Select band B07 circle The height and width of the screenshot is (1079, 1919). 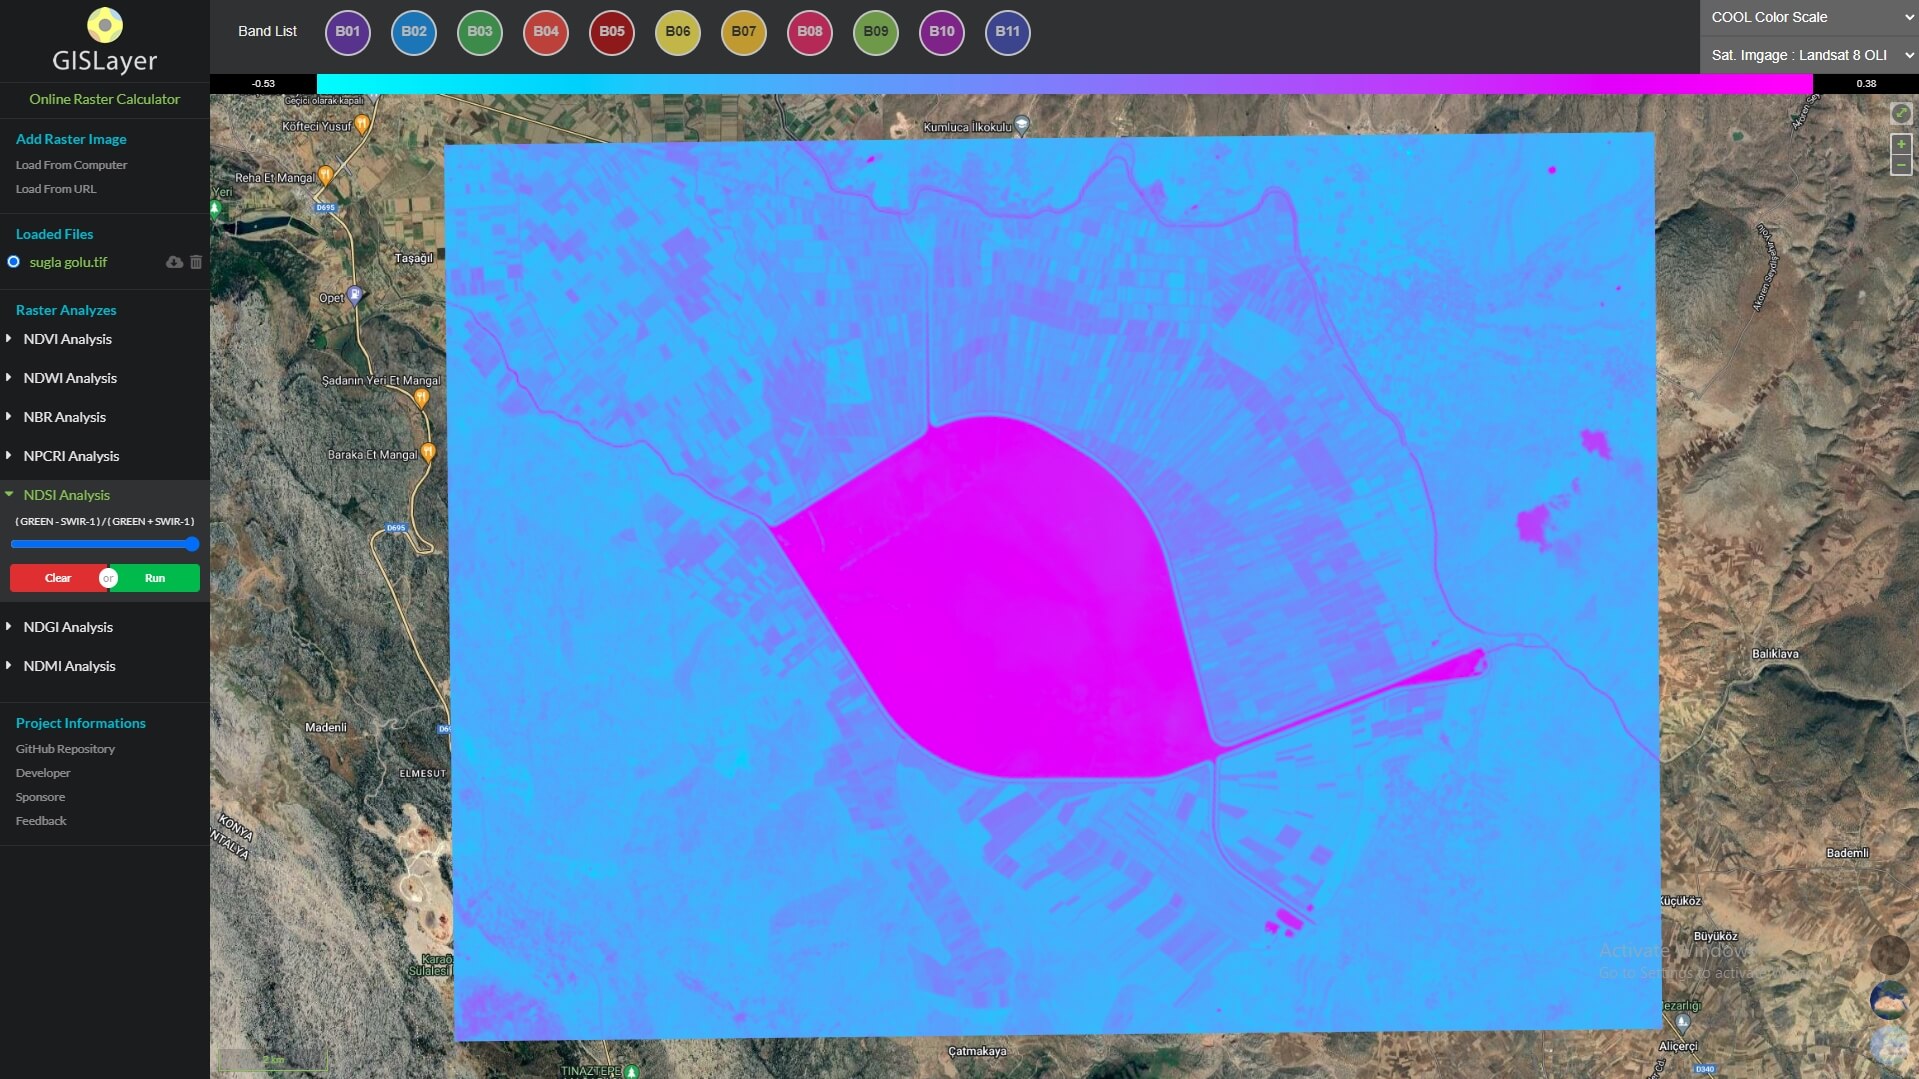[x=744, y=32]
